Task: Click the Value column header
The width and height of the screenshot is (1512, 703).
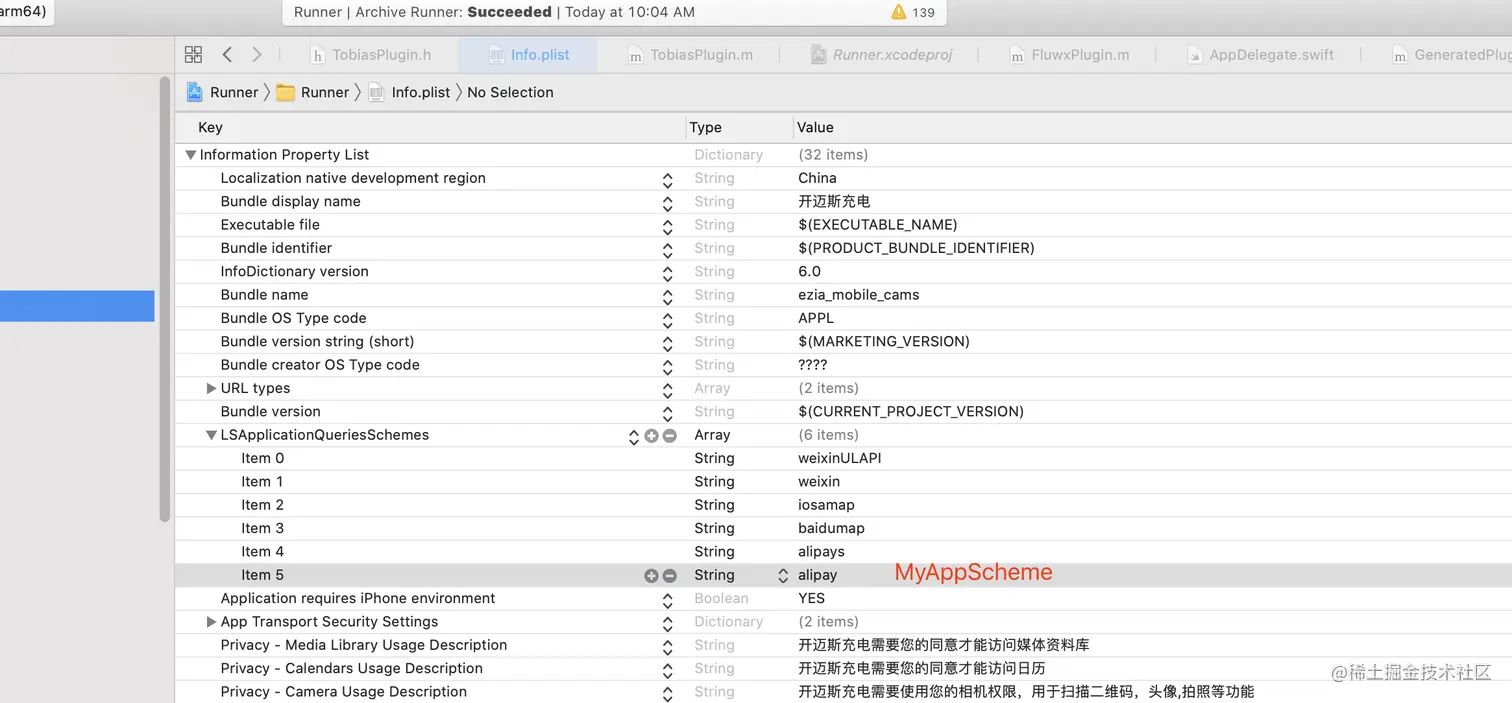Action: (815, 127)
